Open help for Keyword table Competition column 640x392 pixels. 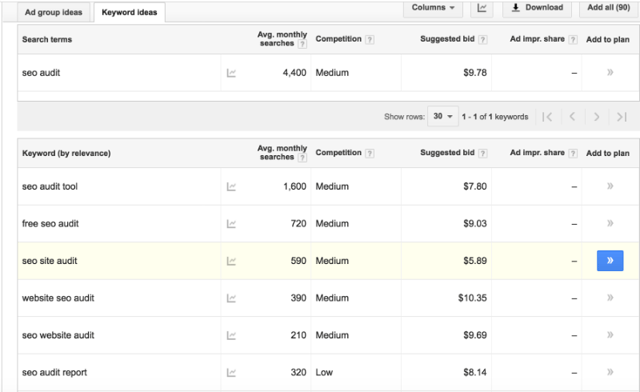tap(369, 154)
